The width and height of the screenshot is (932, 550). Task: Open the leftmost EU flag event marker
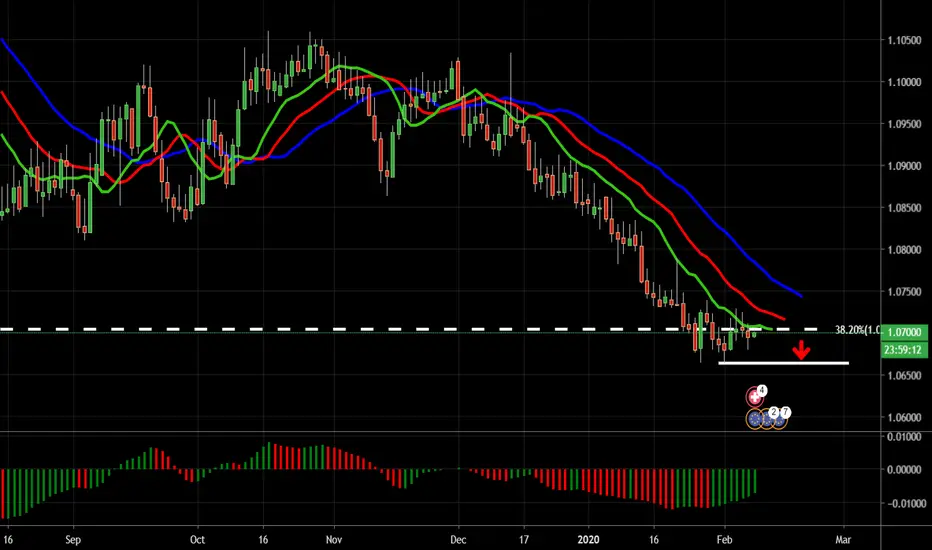pyautogui.click(x=755, y=419)
